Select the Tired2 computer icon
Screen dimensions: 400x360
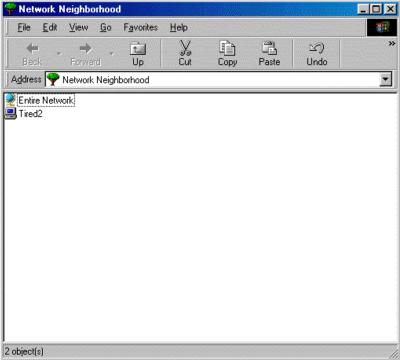[10, 114]
